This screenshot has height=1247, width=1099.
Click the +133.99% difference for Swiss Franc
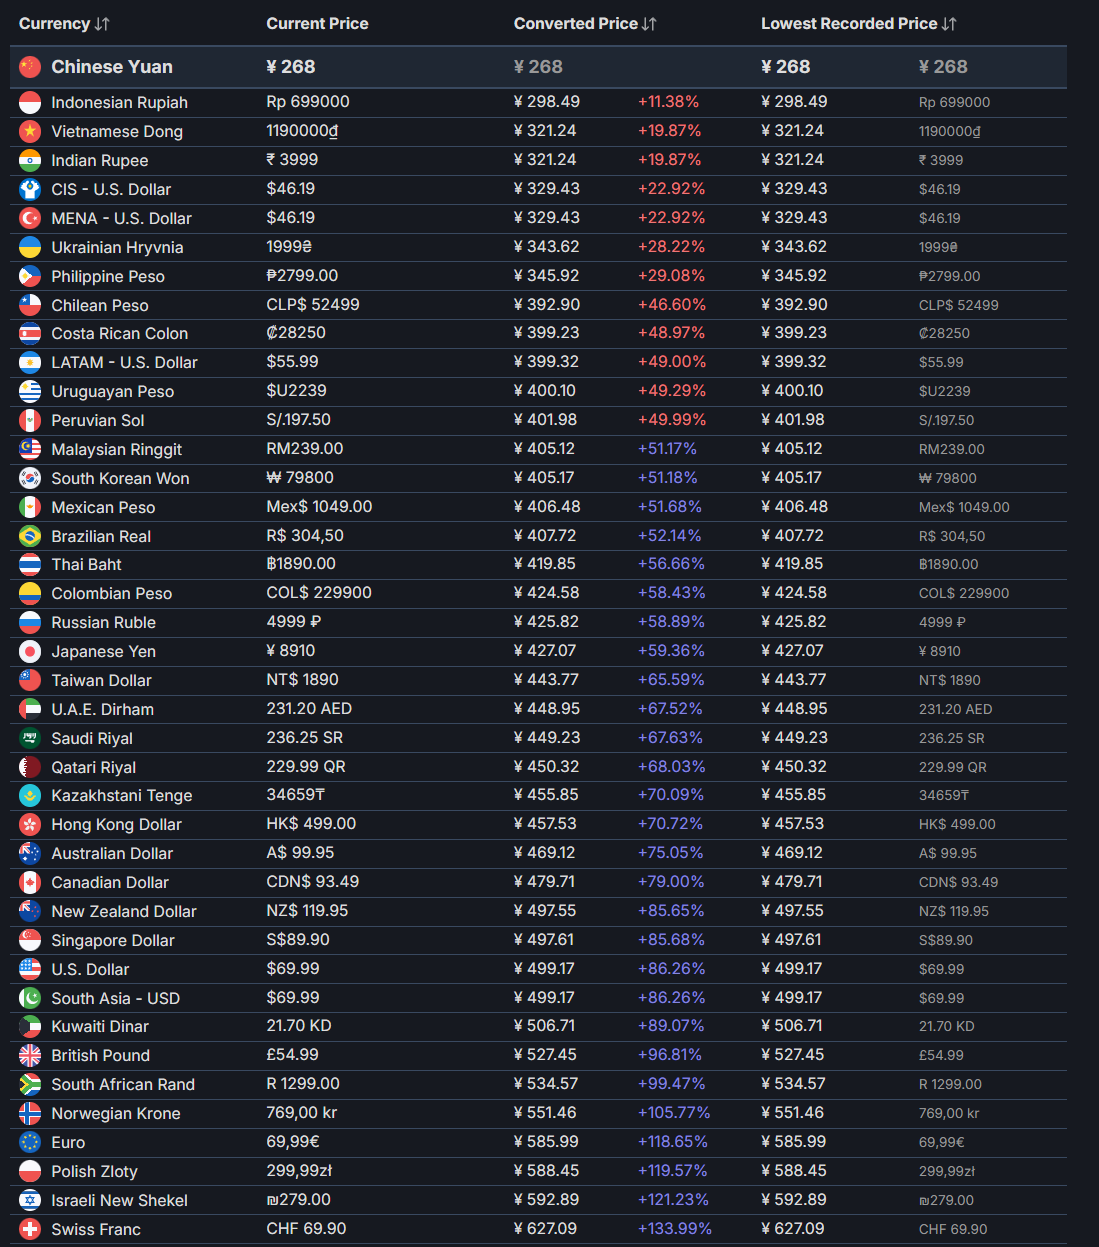click(x=675, y=1229)
